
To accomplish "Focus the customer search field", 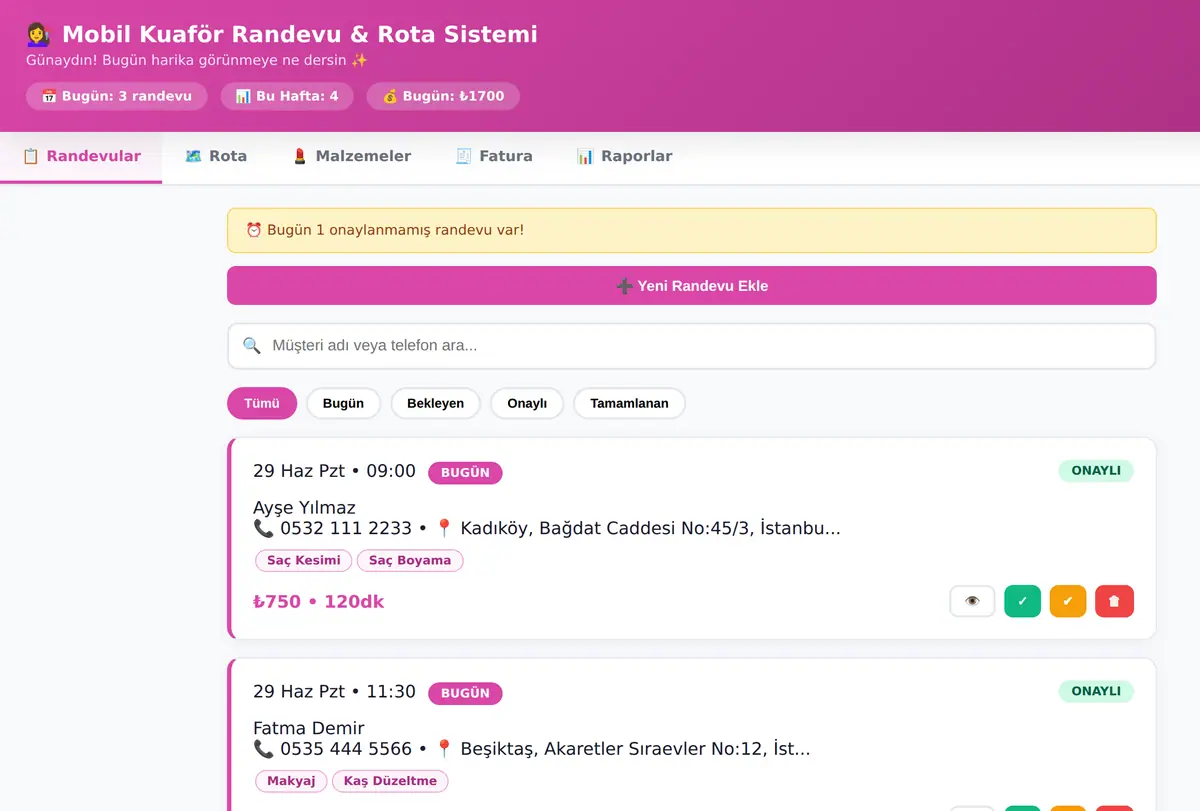I will point(692,346).
